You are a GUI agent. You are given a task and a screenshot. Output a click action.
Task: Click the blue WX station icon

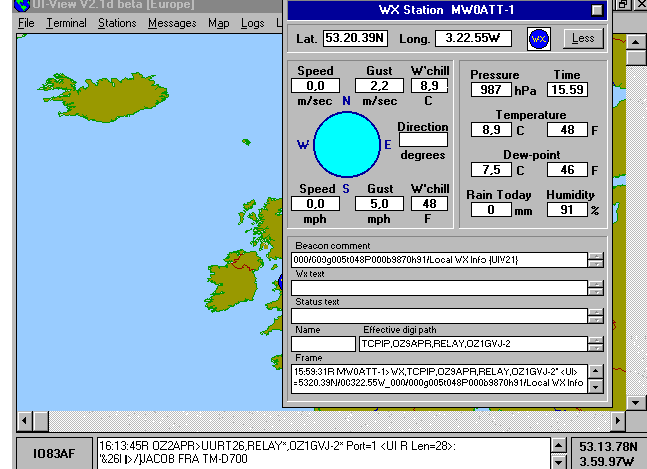click(x=539, y=39)
